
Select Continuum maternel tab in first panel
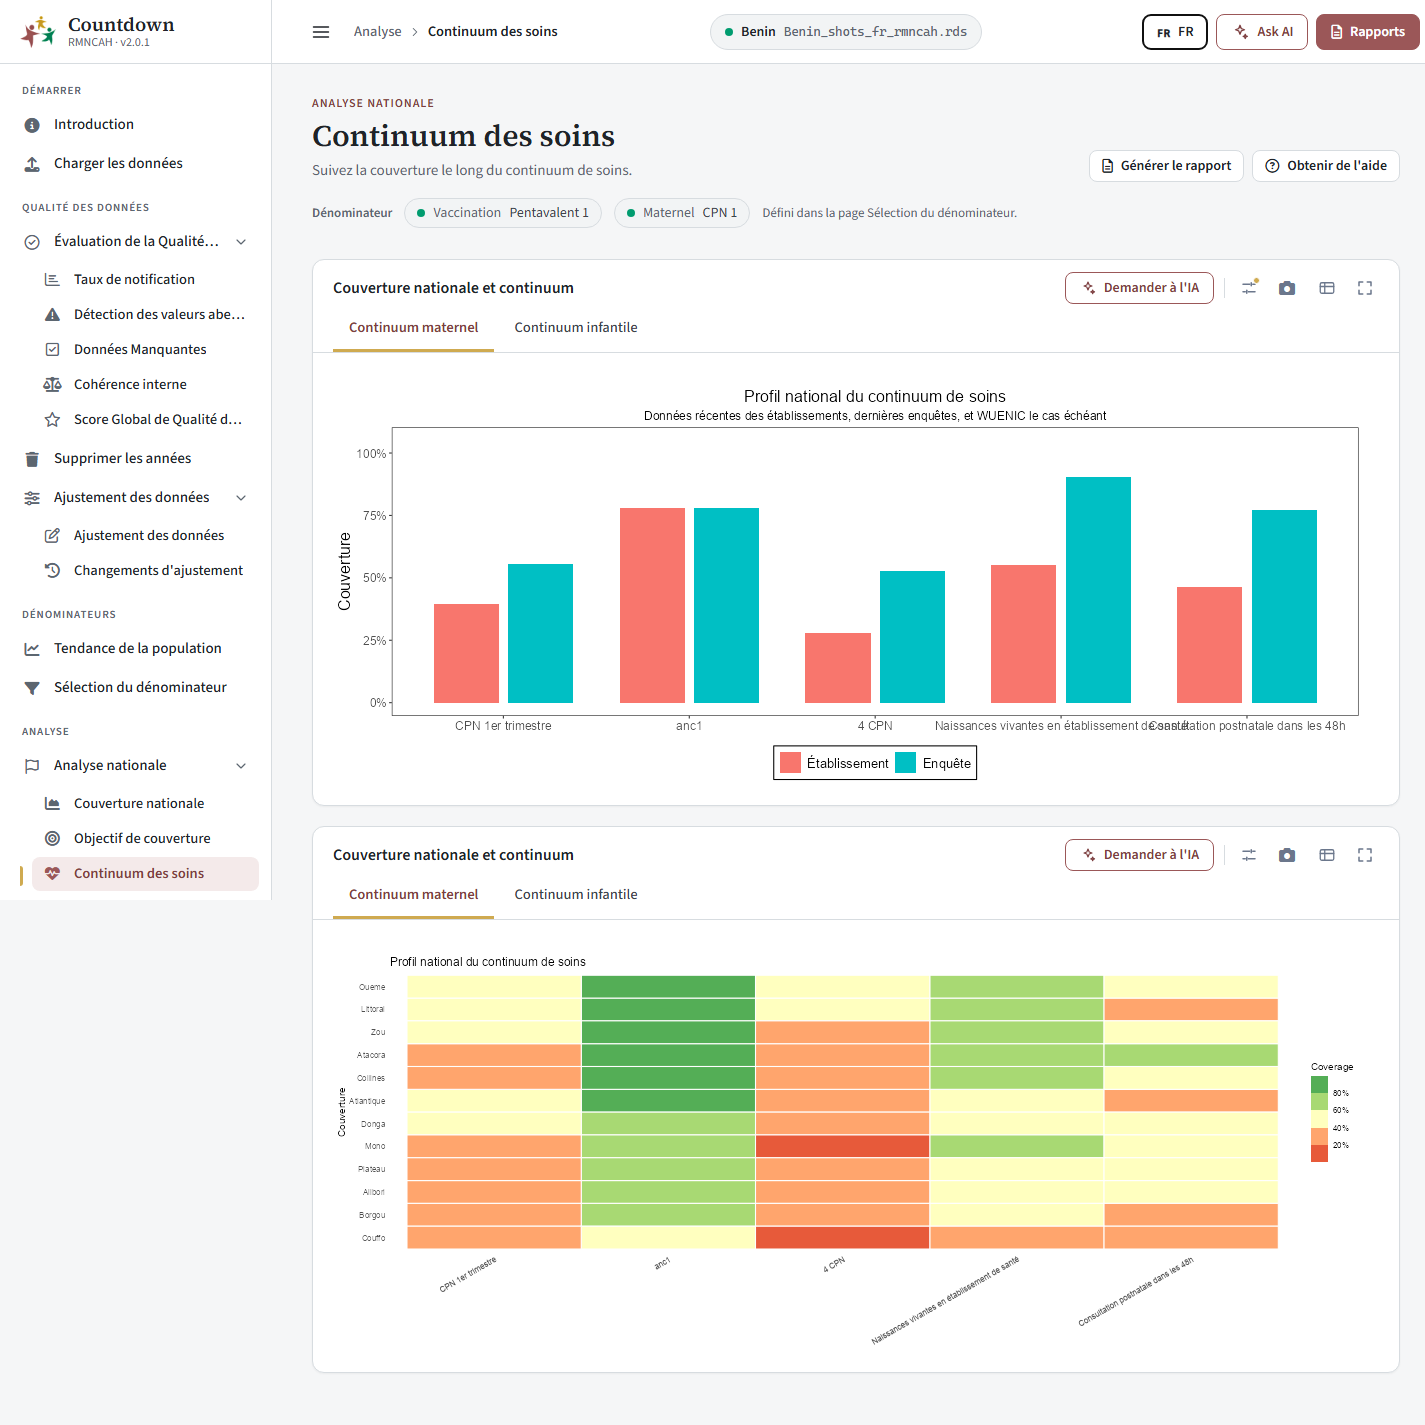click(413, 328)
